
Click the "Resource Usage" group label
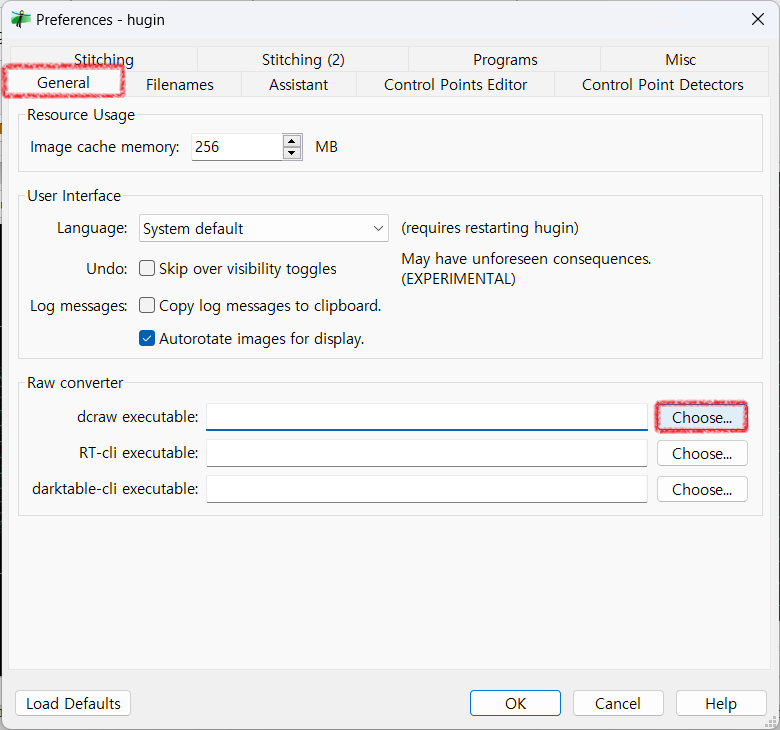click(x=81, y=115)
